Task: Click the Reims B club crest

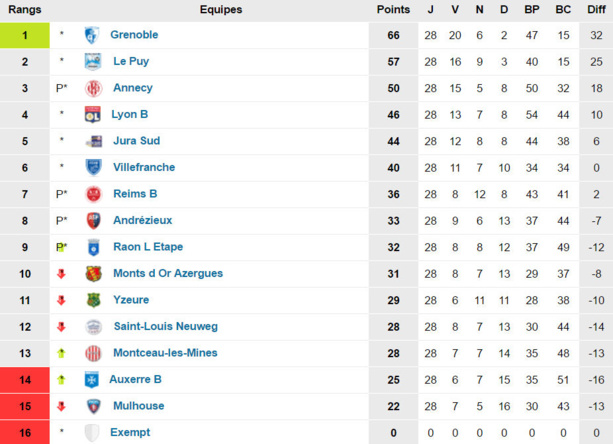Action: pyautogui.click(x=93, y=194)
